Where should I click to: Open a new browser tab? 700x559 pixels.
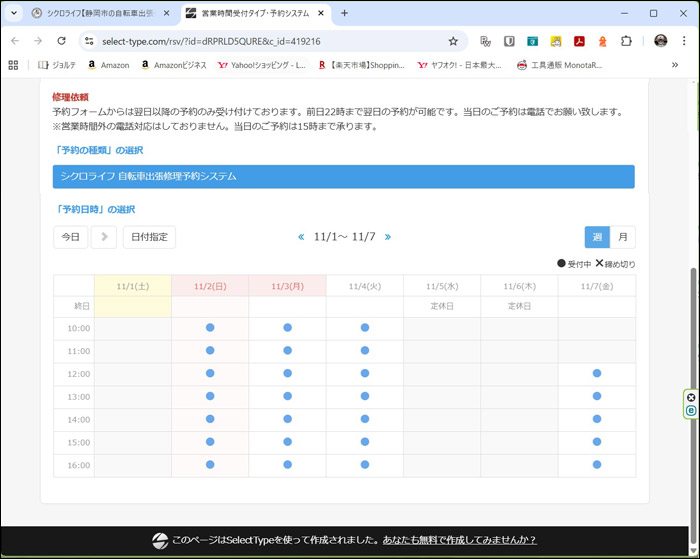point(344,13)
